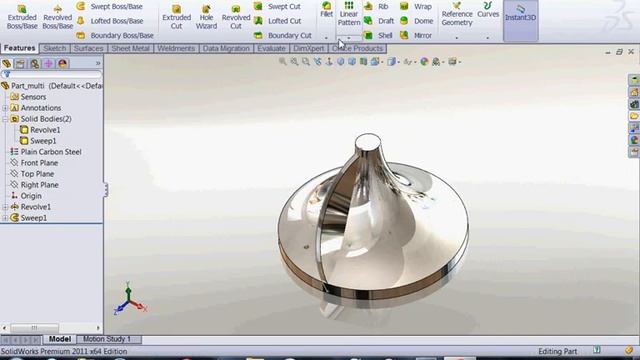Switch to the Evaluate tab

coord(271,49)
